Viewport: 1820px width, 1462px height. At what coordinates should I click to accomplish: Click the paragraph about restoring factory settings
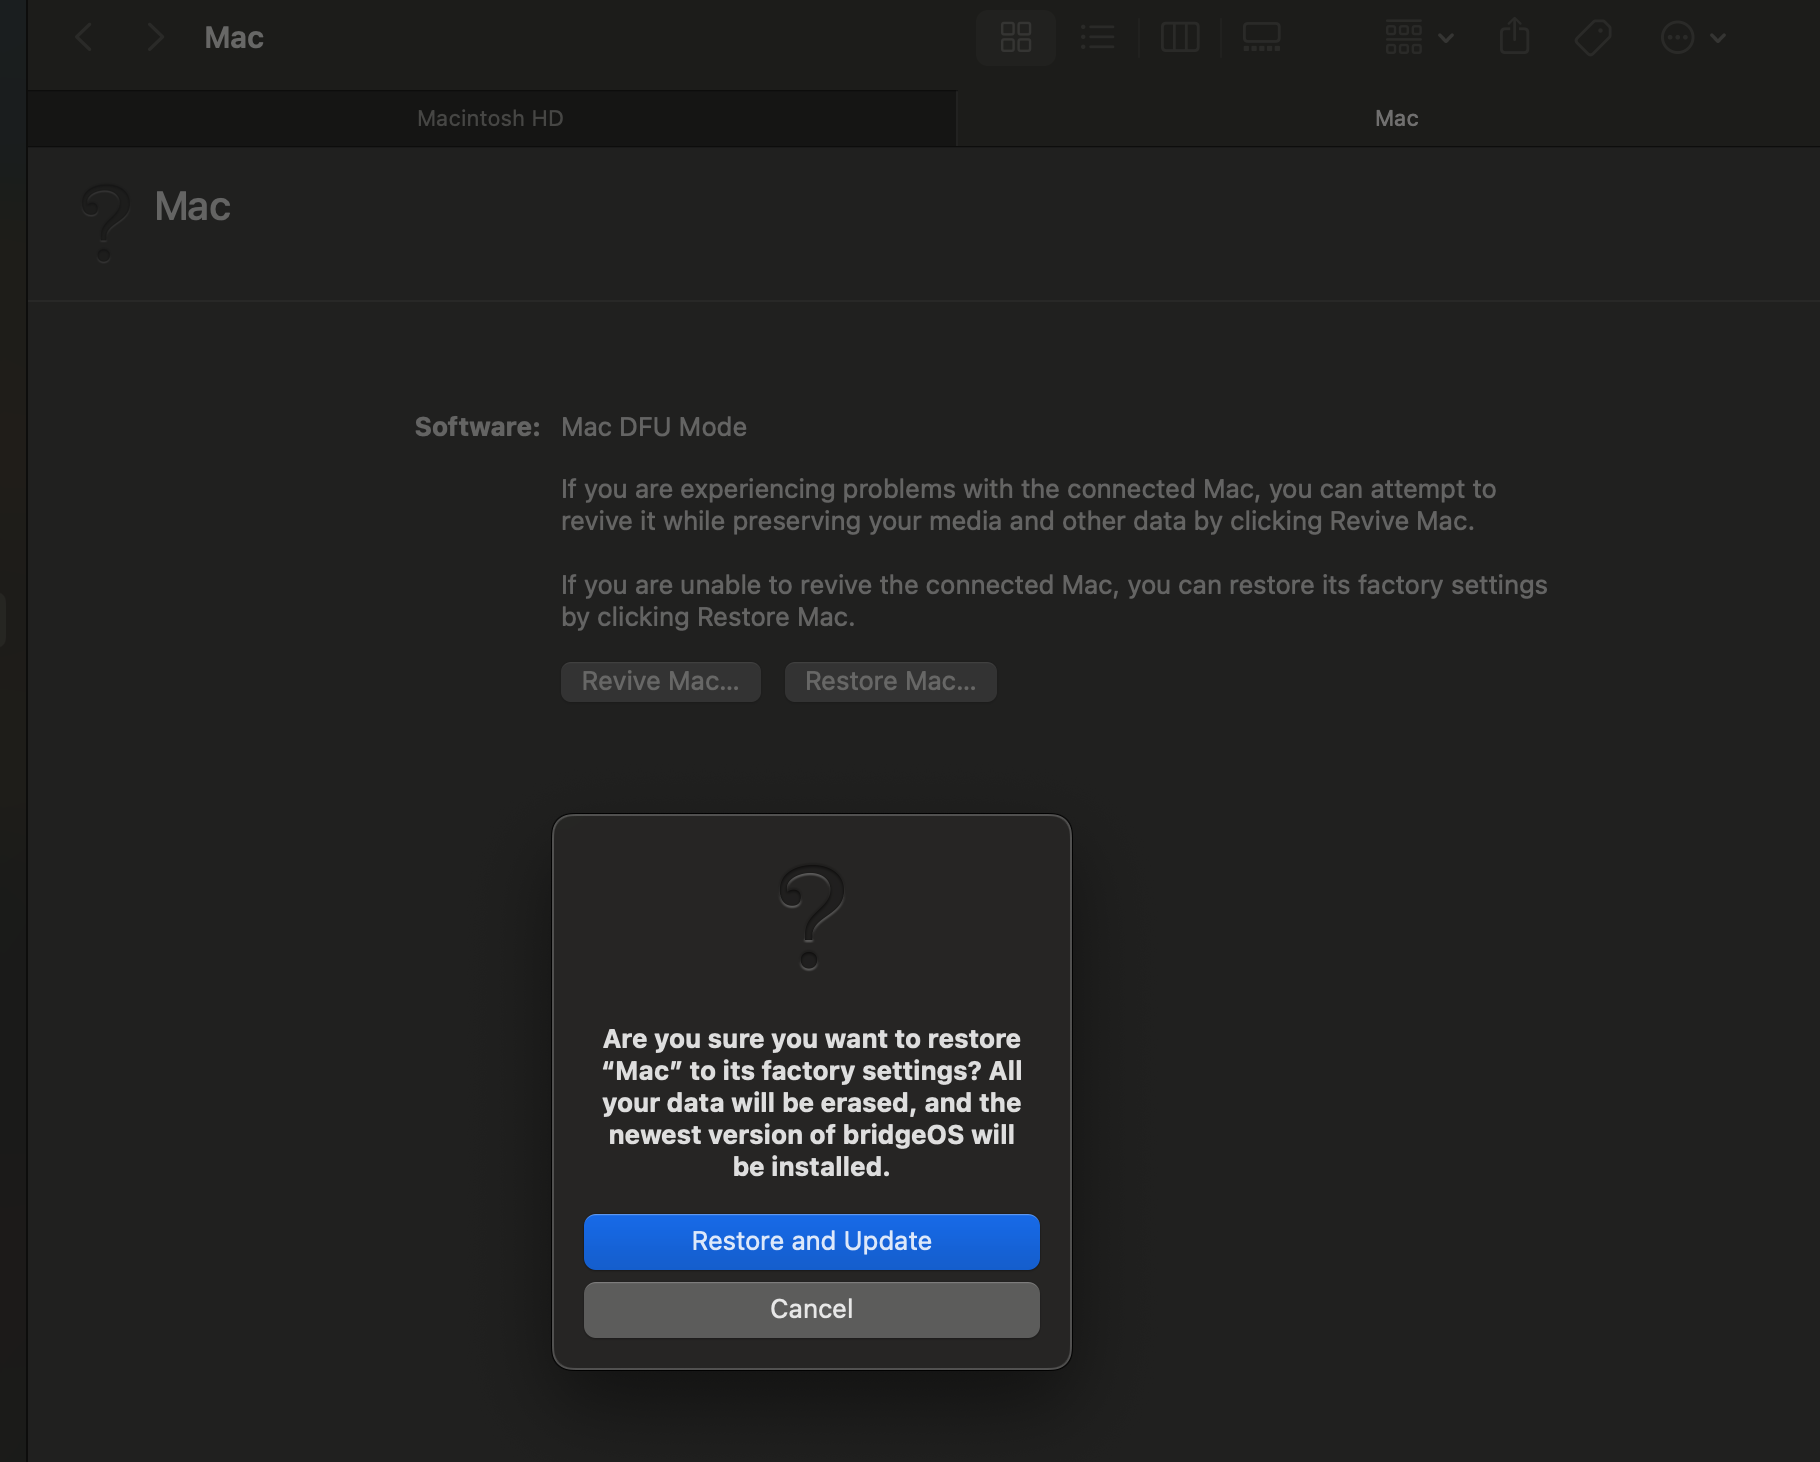(x=1054, y=601)
